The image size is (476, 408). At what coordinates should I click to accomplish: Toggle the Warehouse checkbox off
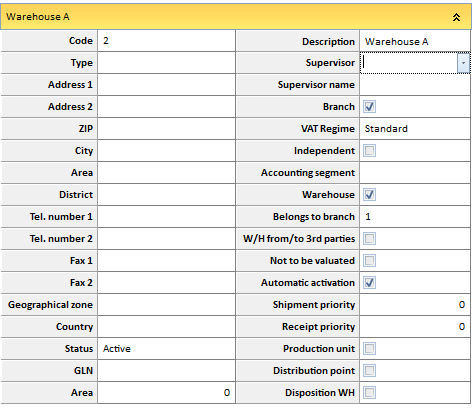point(369,195)
